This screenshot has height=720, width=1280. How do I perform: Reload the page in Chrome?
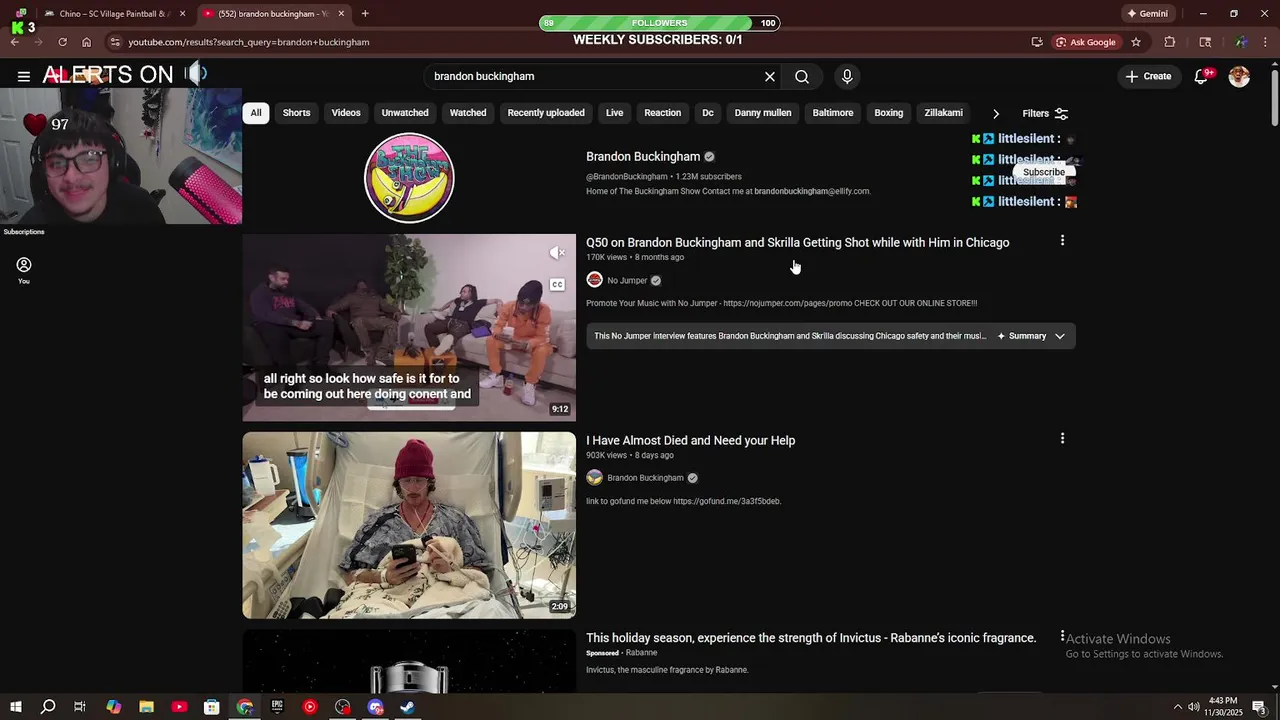(x=62, y=42)
